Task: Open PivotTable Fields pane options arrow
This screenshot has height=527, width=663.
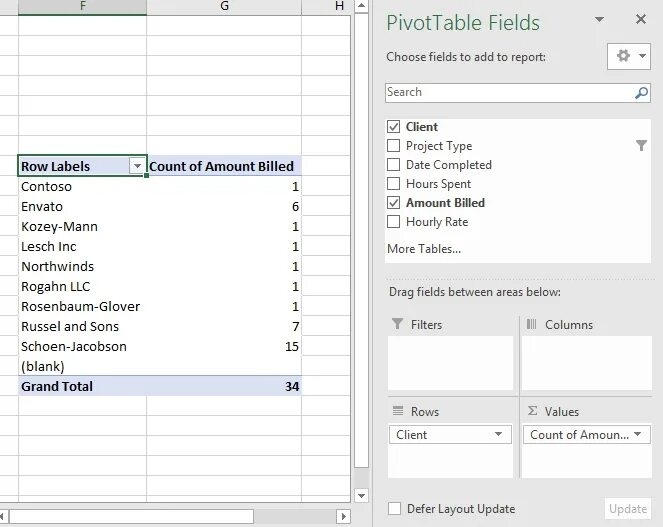Action: point(599,20)
